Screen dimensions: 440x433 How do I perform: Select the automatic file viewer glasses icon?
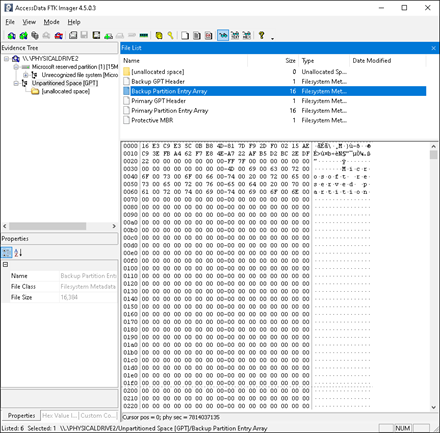[223, 35]
